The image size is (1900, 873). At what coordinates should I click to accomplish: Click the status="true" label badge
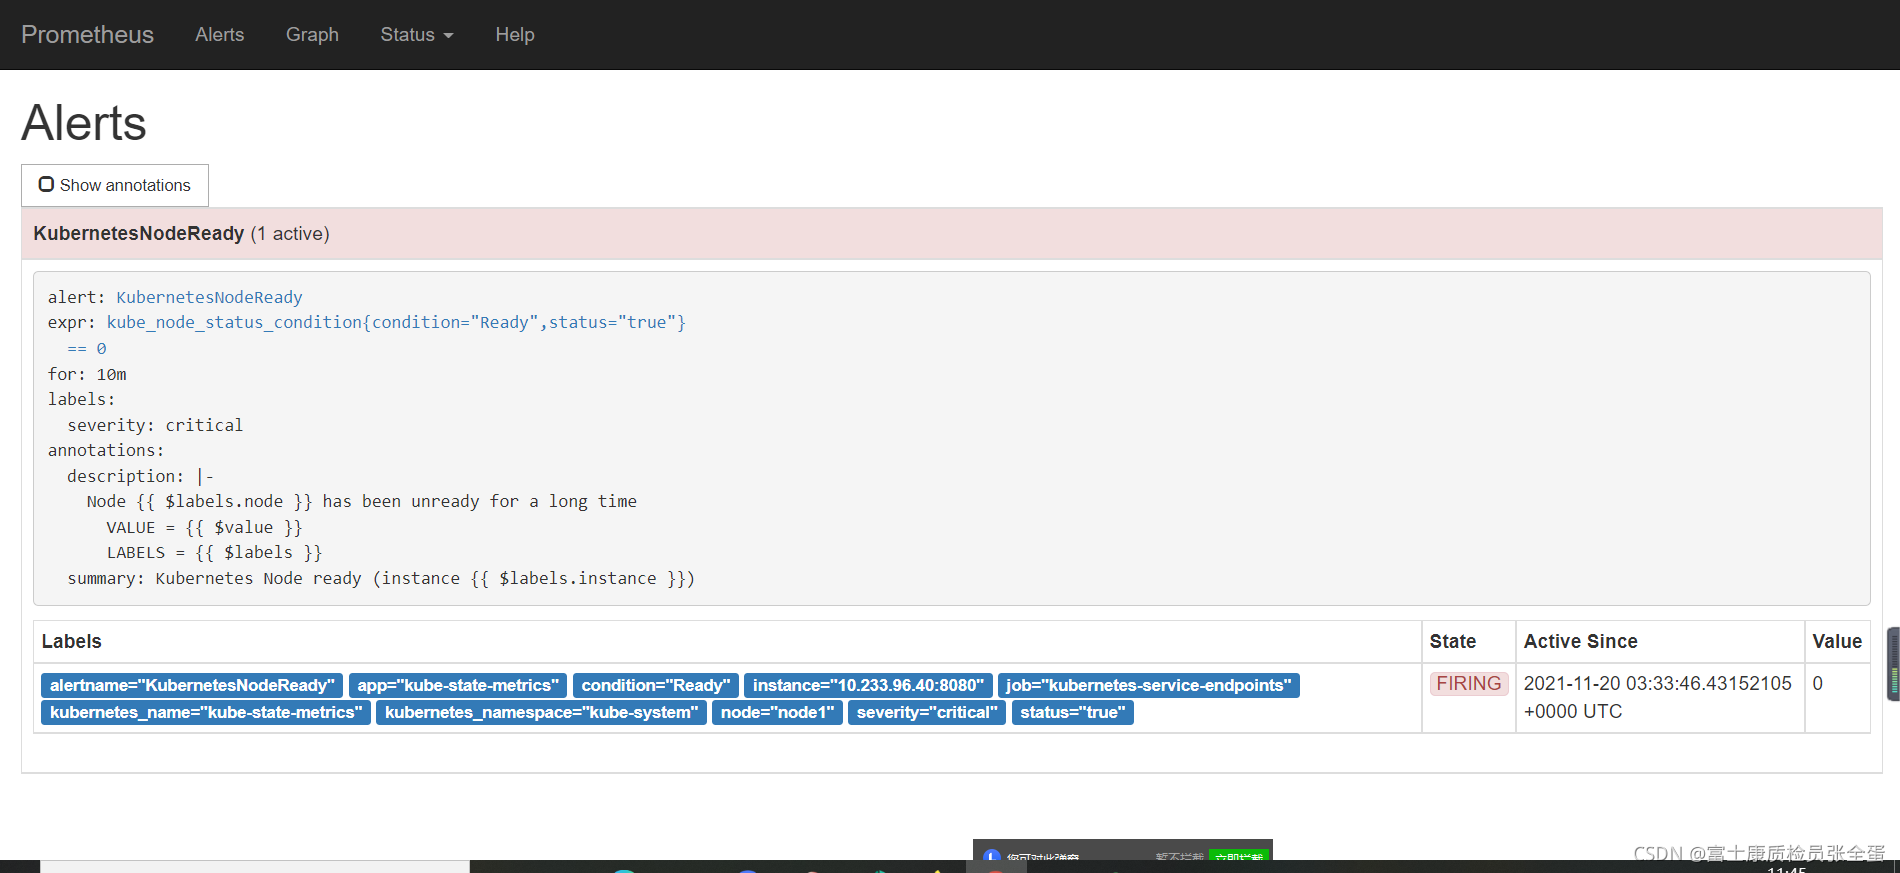1073,712
